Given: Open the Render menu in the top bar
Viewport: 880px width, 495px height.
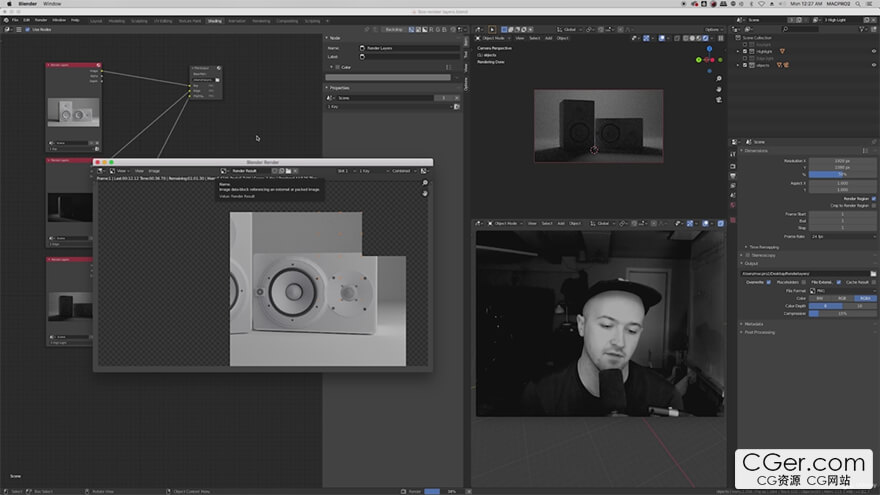Looking at the screenshot, I should [x=41, y=20].
